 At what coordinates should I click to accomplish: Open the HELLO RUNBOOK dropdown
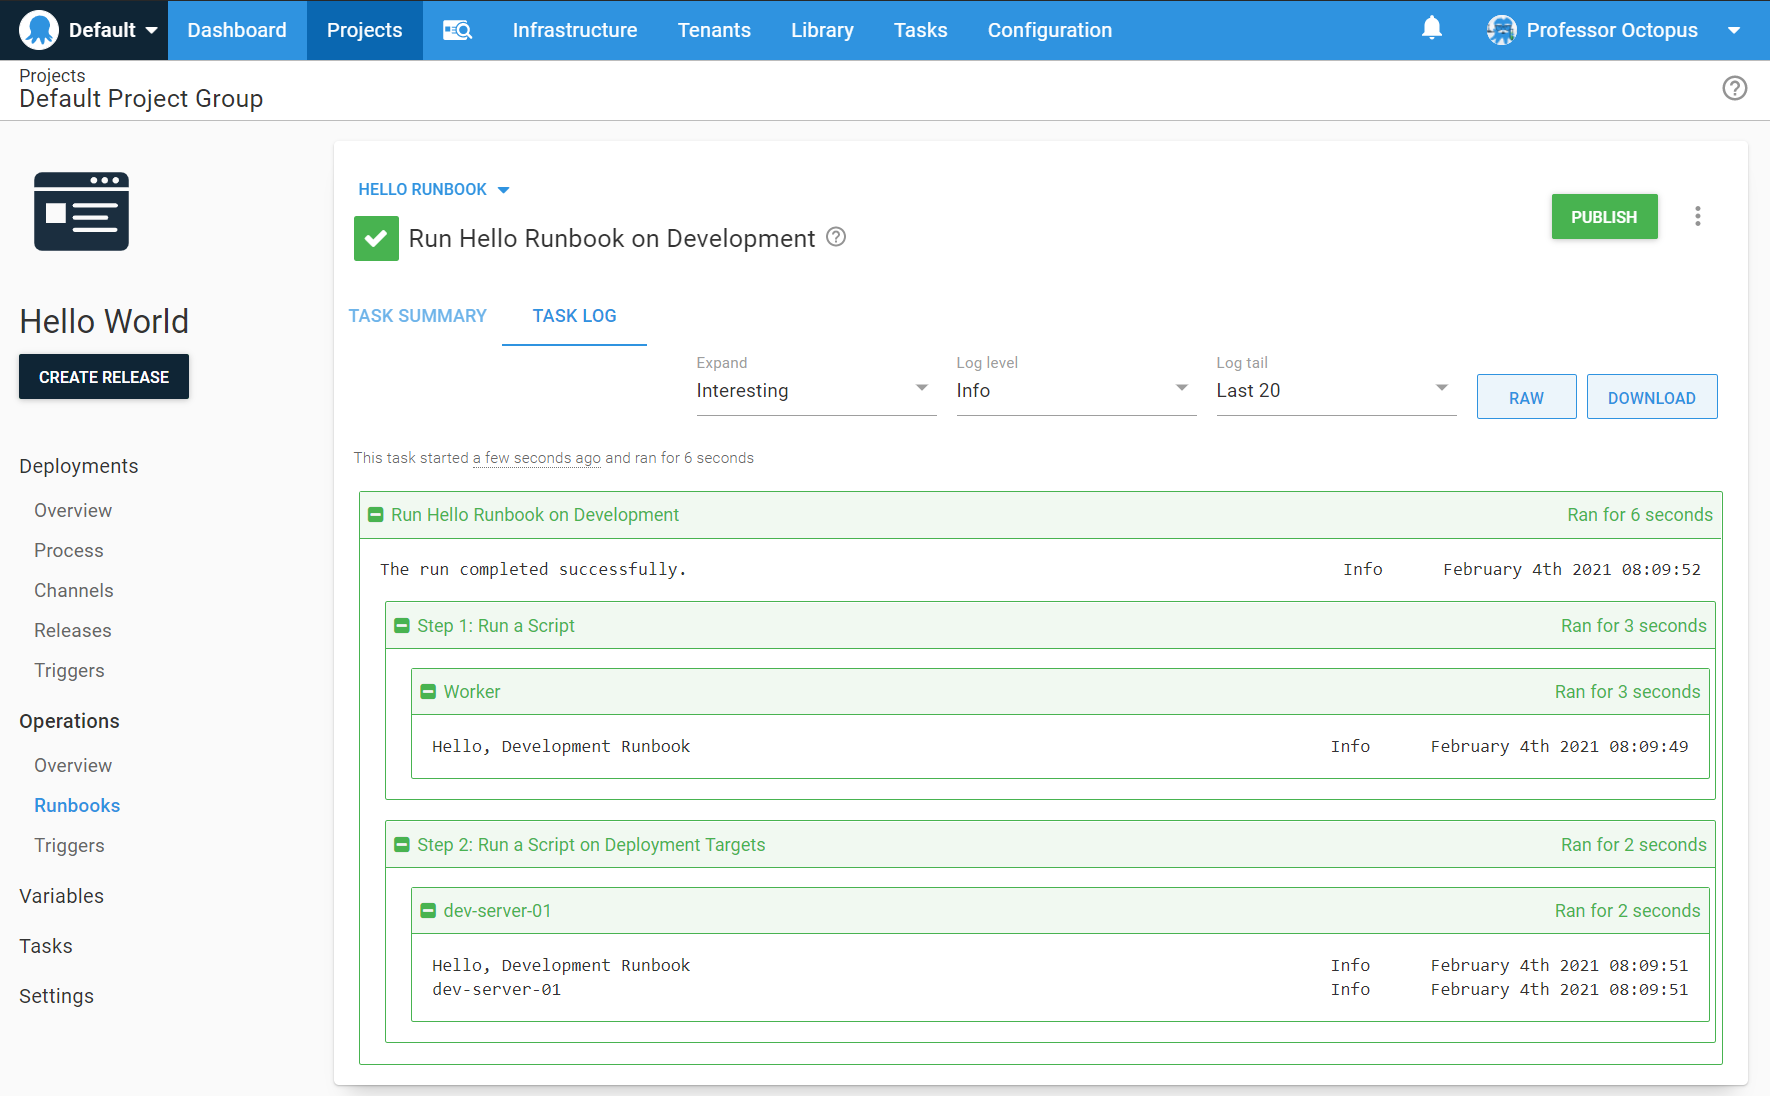433,189
